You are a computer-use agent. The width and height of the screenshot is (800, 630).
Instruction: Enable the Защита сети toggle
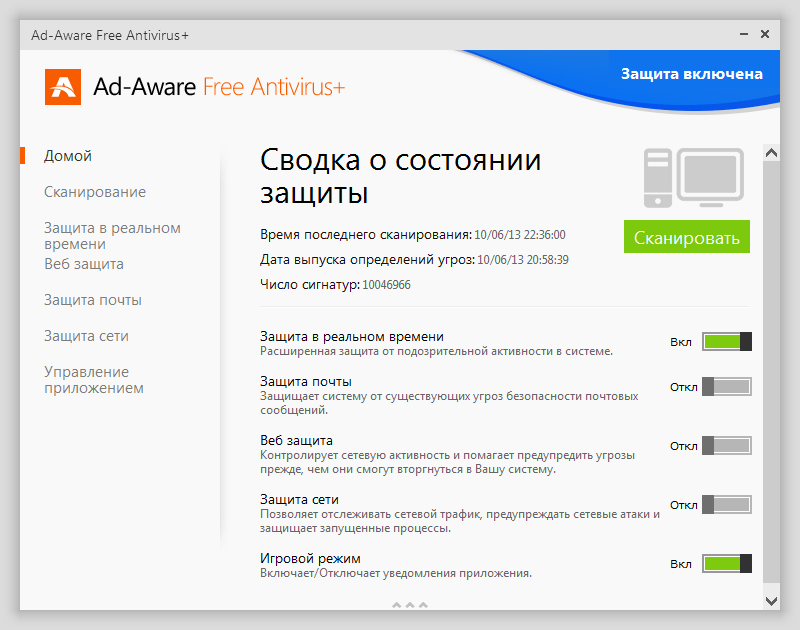click(x=727, y=505)
